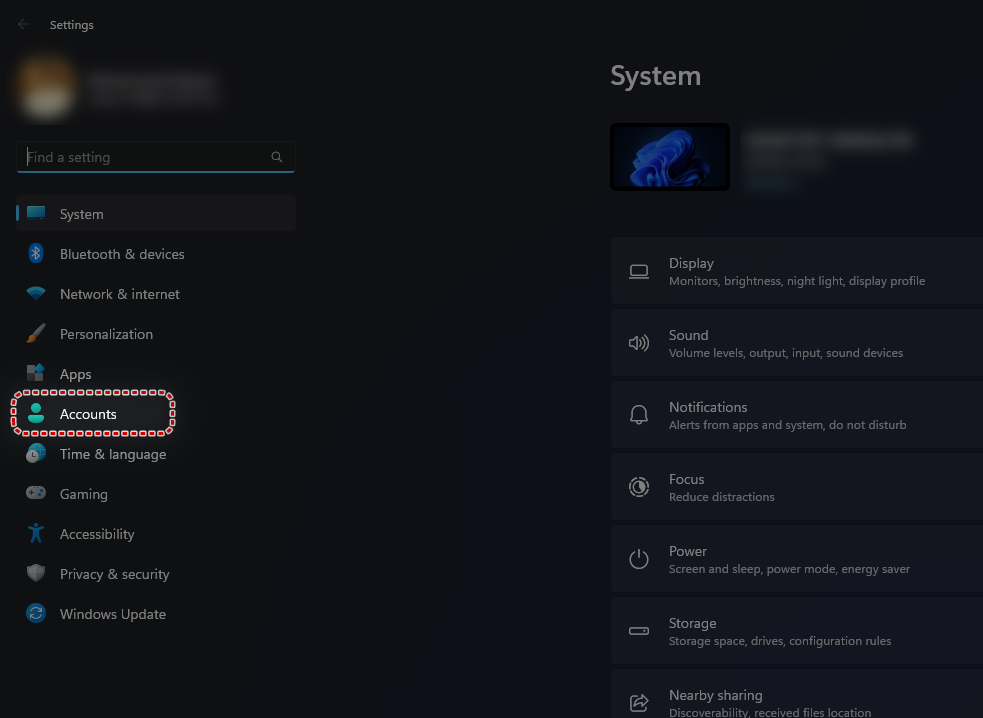
Task: Click the search magnifier icon
Action: [x=277, y=157]
